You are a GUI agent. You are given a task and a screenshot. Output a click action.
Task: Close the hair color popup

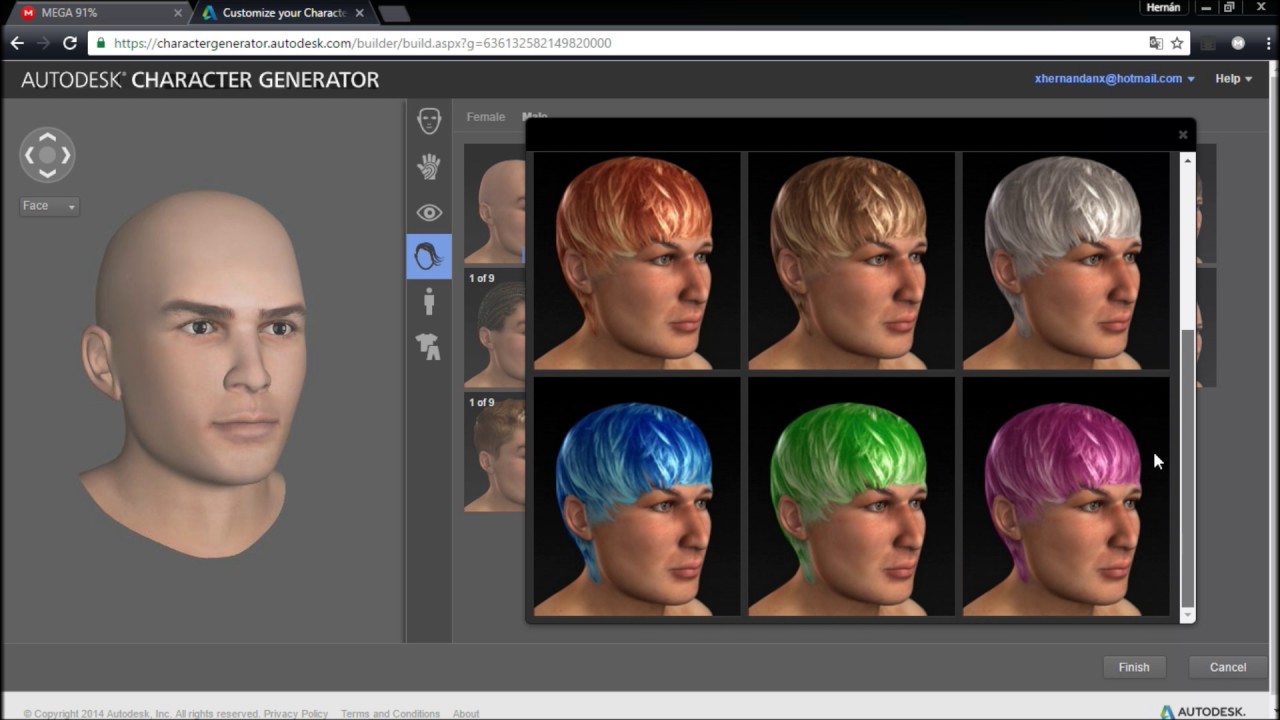tap(1183, 134)
